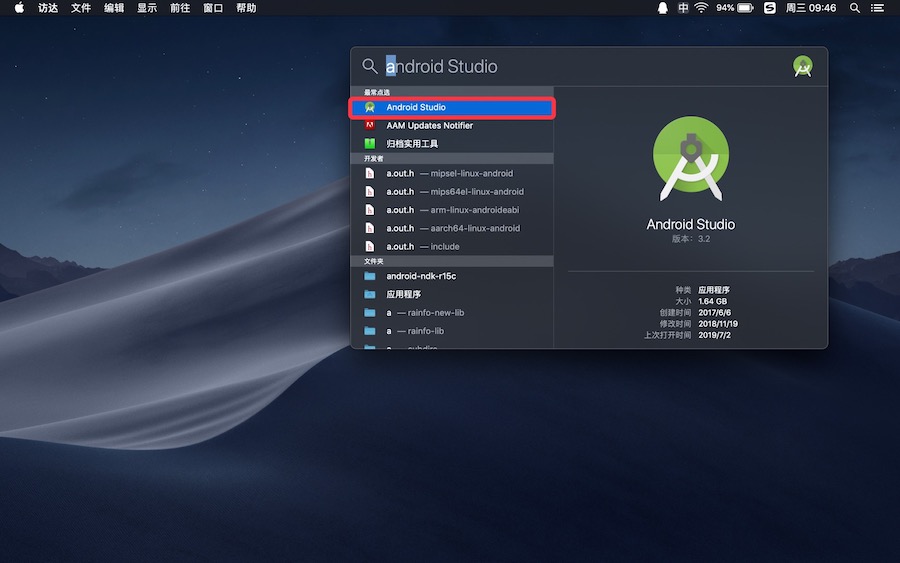Open the 文件 menu

pyautogui.click(x=81, y=8)
